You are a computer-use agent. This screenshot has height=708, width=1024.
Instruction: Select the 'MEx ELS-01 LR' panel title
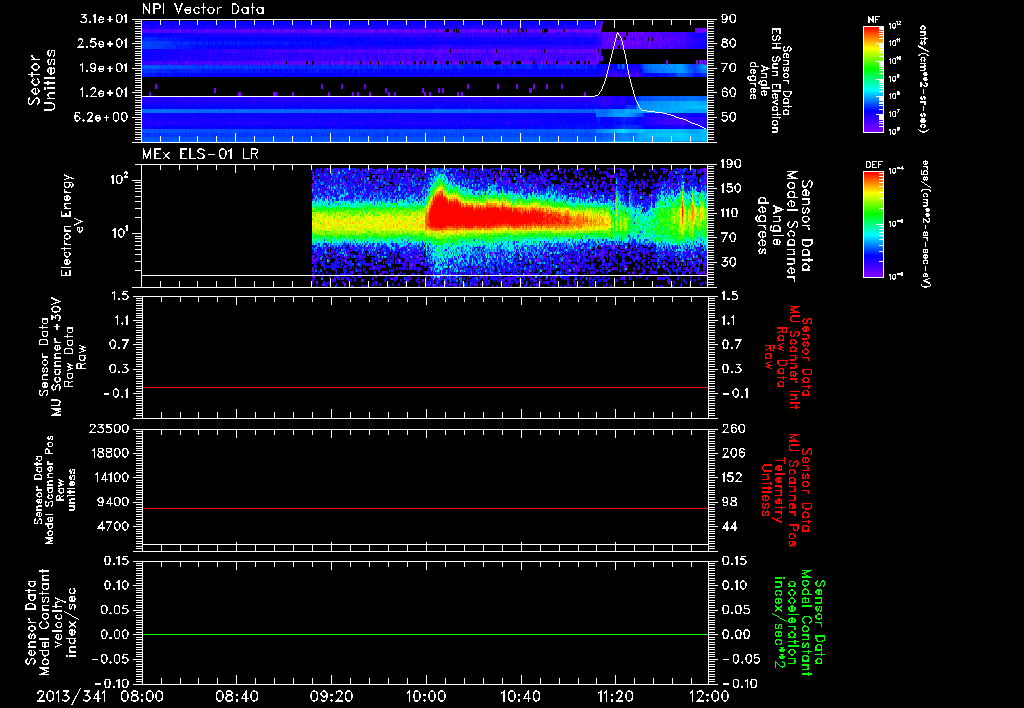(200, 154)
